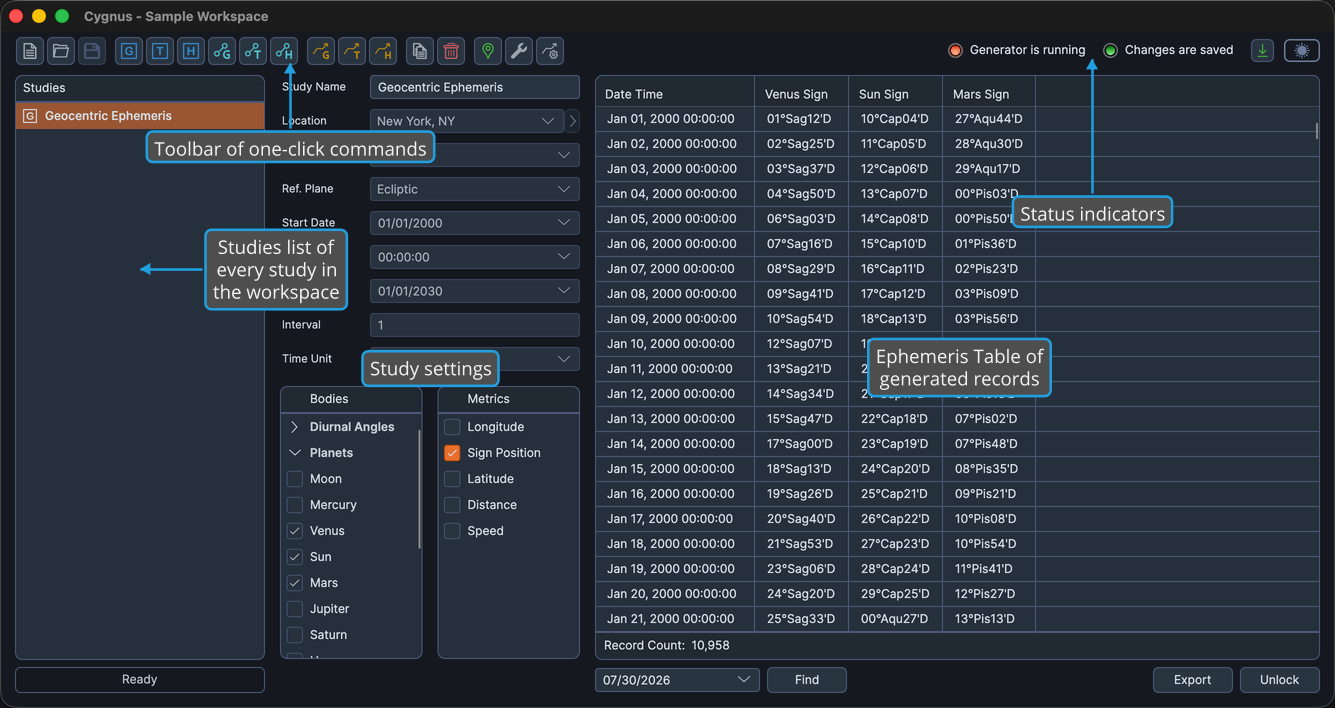Check the Latitude metric
This screenshot has width=1335, height=708.
(452, 479)
